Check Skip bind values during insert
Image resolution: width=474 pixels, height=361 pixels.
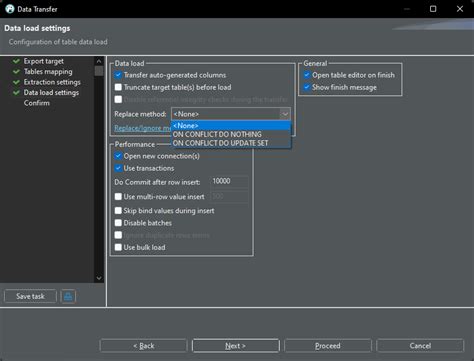point(118,211)
